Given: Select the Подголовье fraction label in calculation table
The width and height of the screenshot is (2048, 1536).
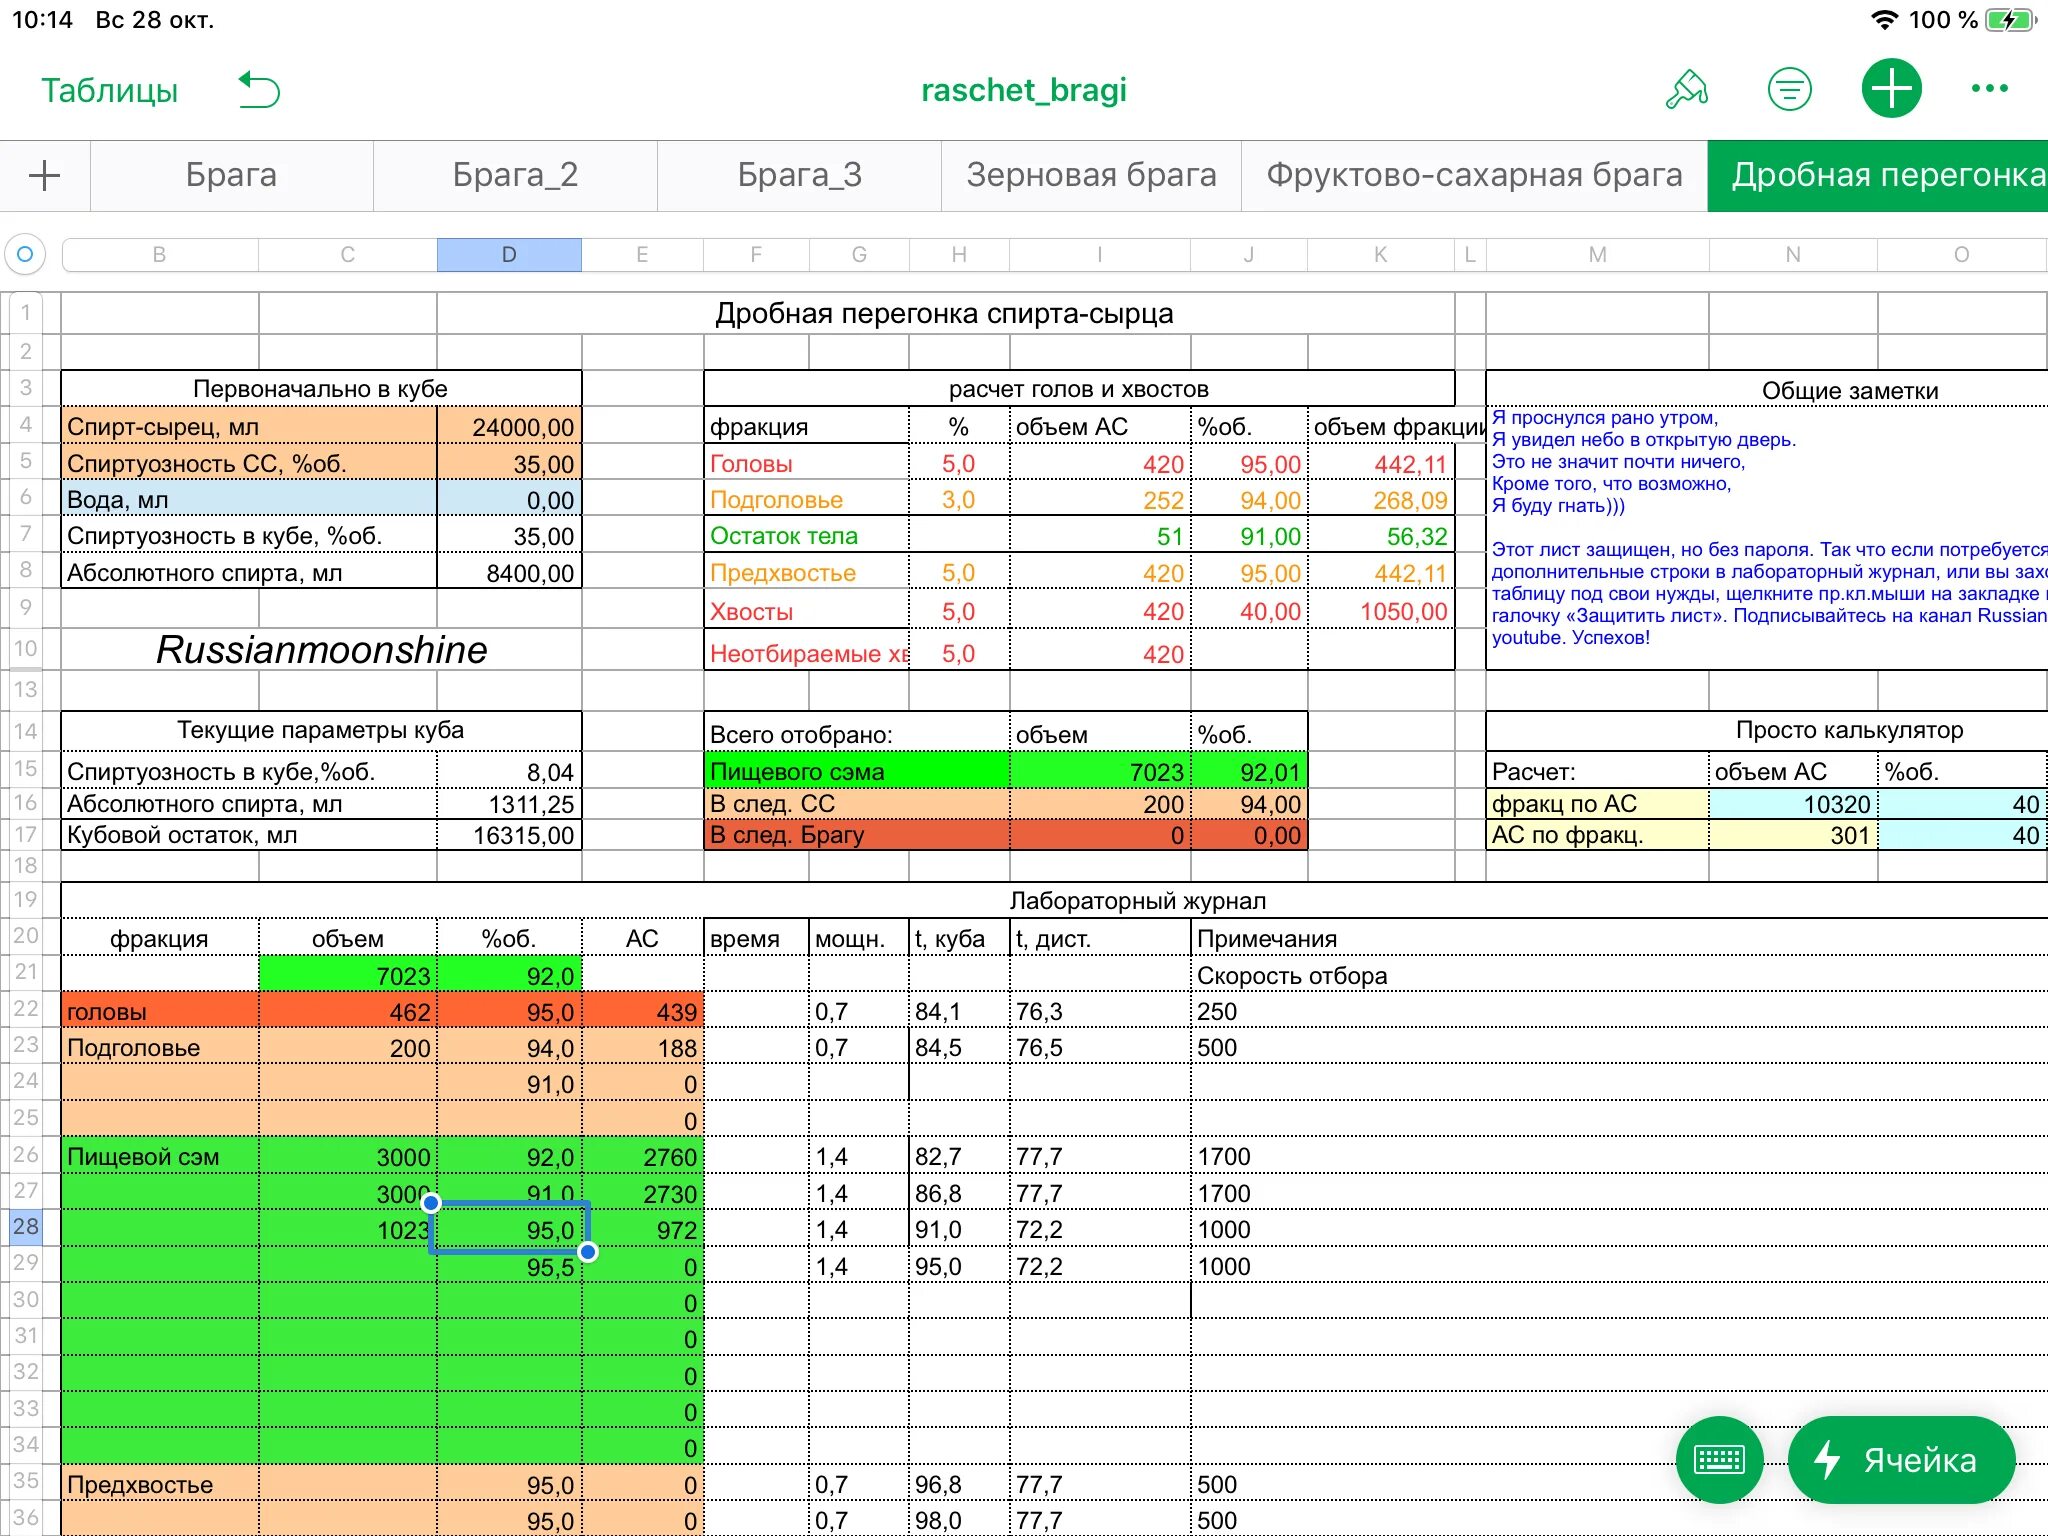Looking at the screenshot, I should (x=806, y=499).
